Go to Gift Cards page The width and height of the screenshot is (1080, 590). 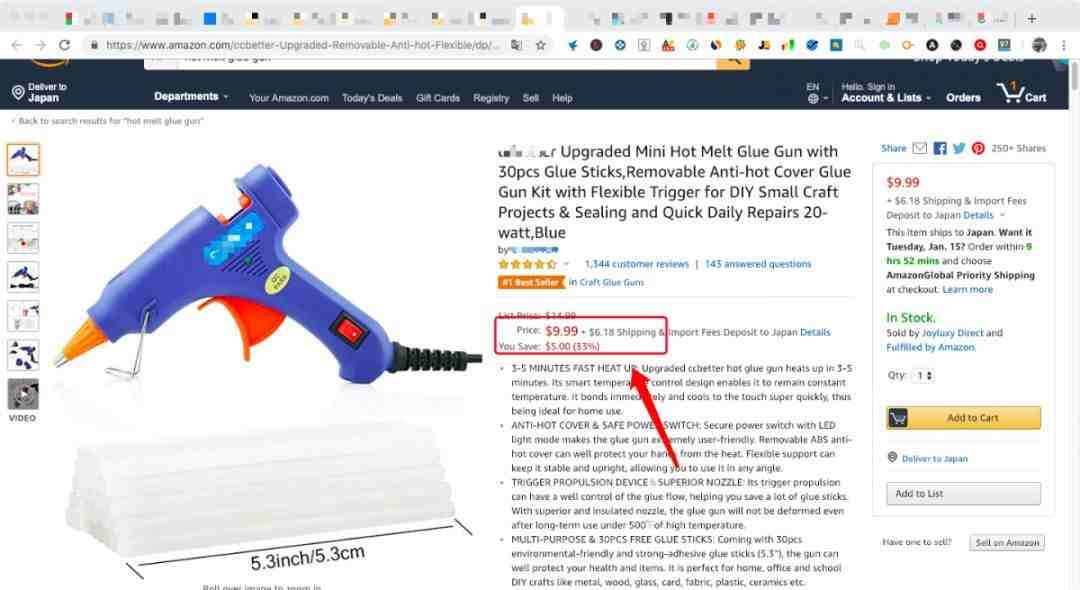(437, 98)
